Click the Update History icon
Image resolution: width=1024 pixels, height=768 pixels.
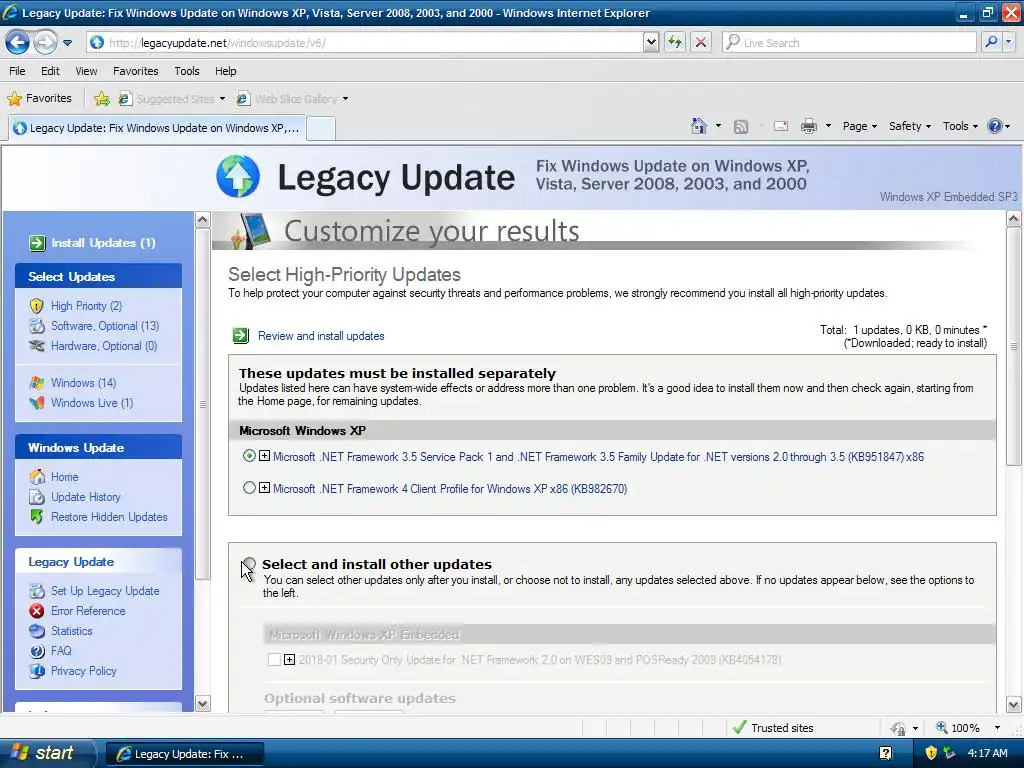(37, 497)
